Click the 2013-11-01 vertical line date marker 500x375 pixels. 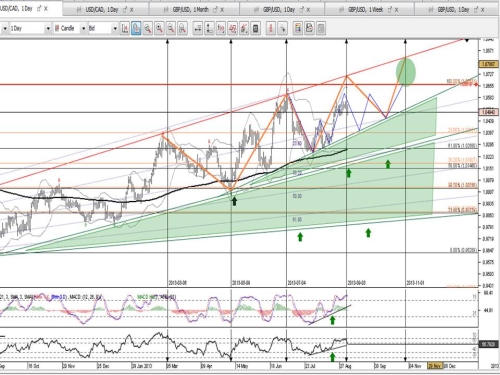pos(415,283)
